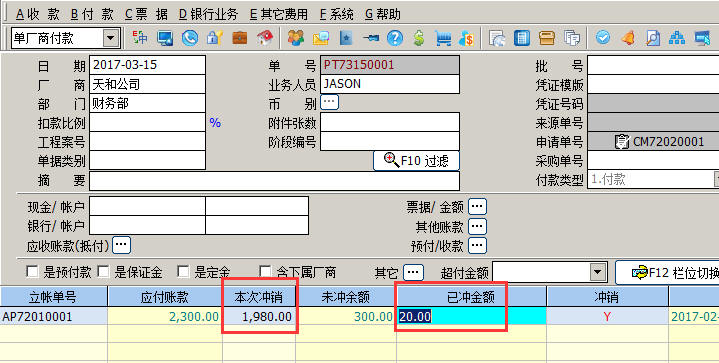The height and width of the screenshot is (363, 719).
Task: Click the F10 过滤 button
Action: click(x=416, y=161)
